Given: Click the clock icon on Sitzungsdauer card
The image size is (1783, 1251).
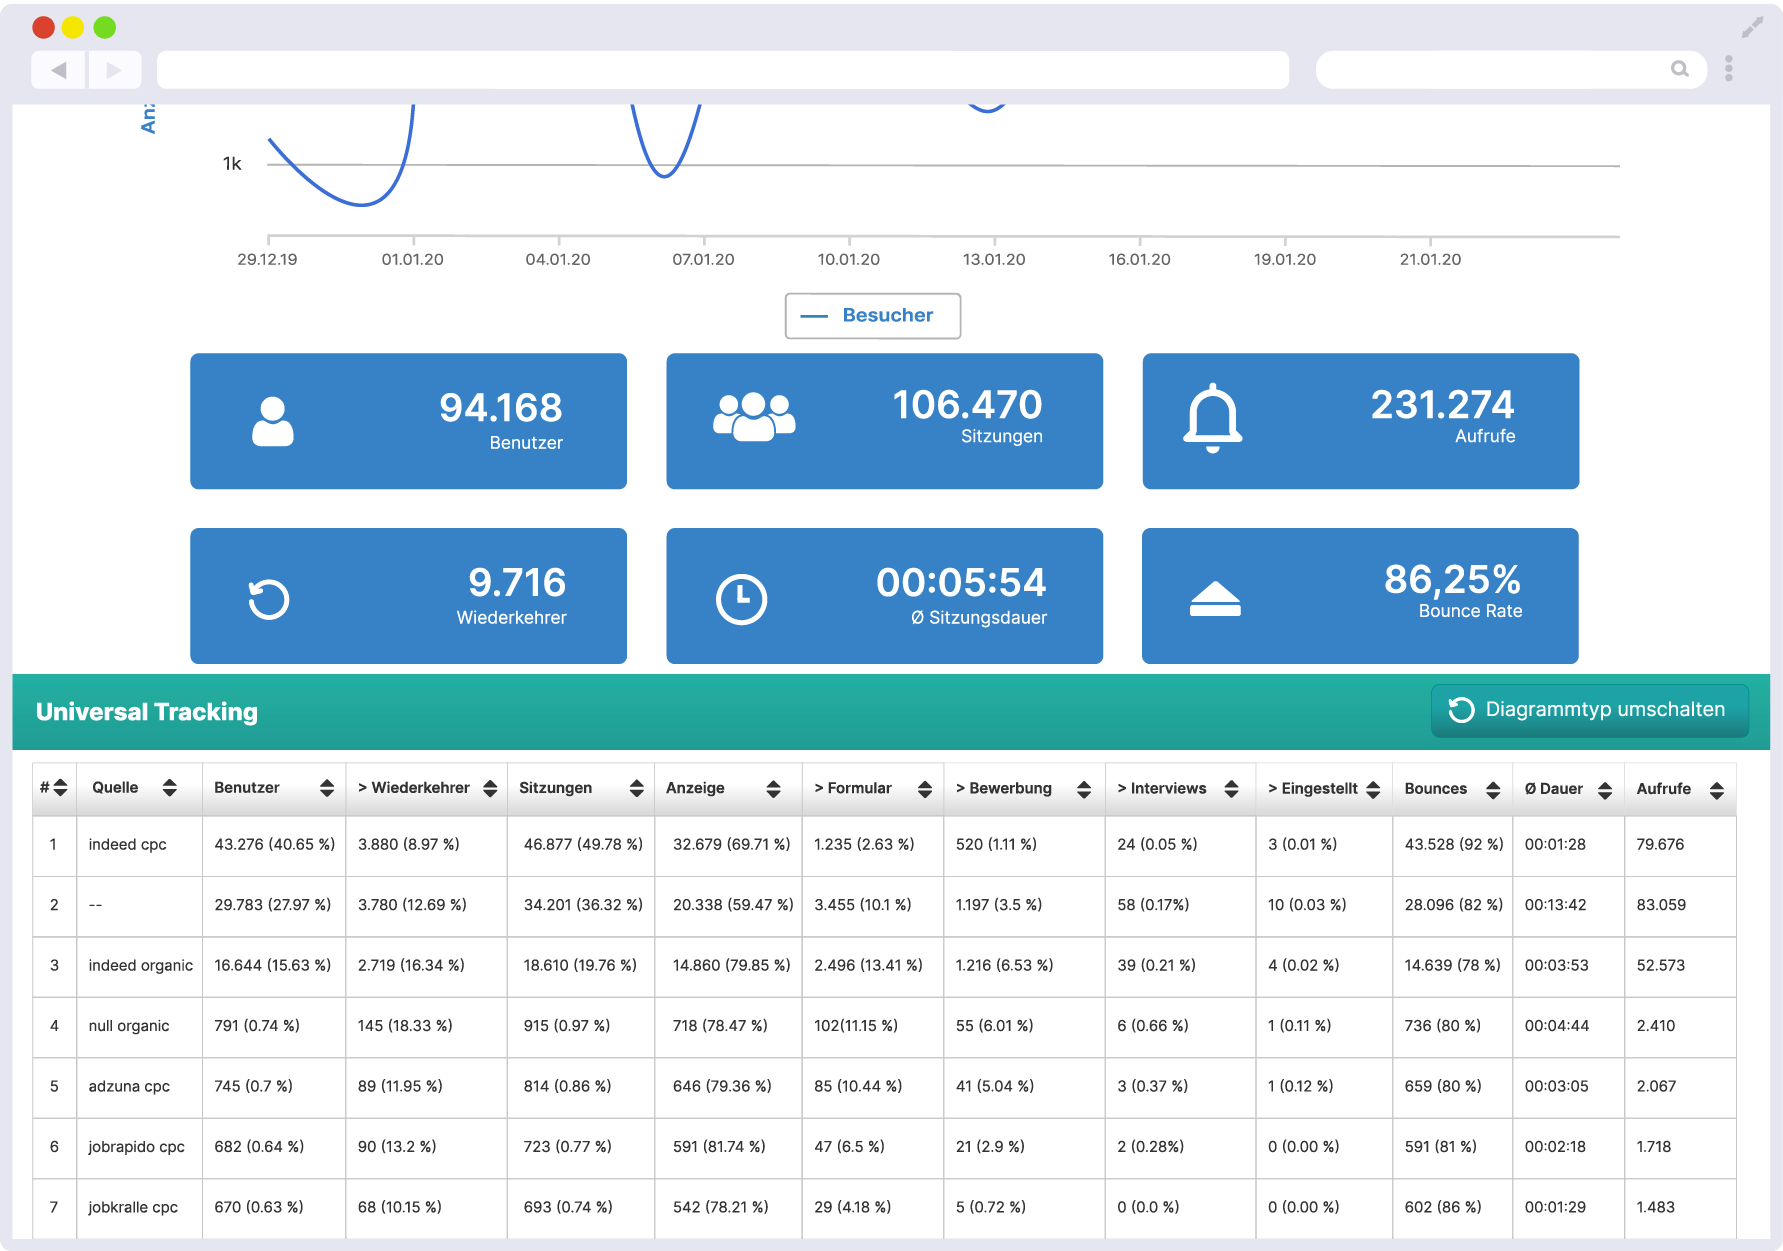Looking at the screenshot, I should (741, 599).
